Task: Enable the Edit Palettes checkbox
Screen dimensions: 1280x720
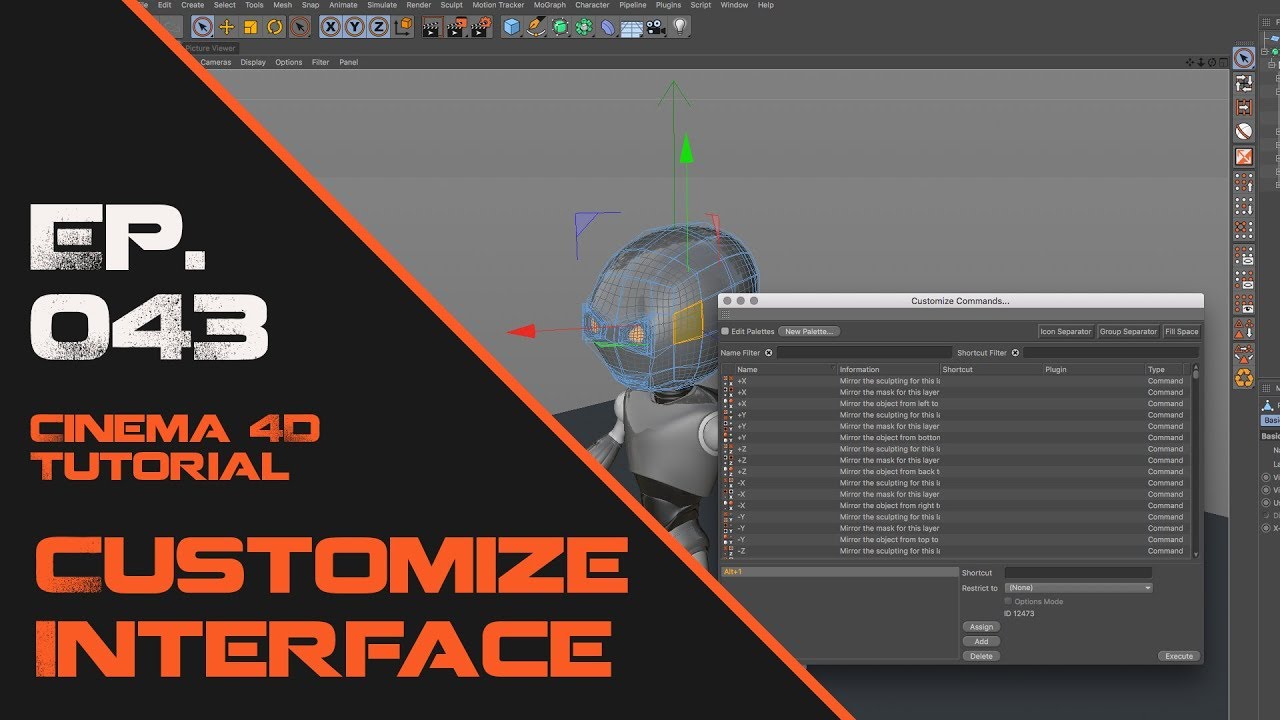Action: 725,332
